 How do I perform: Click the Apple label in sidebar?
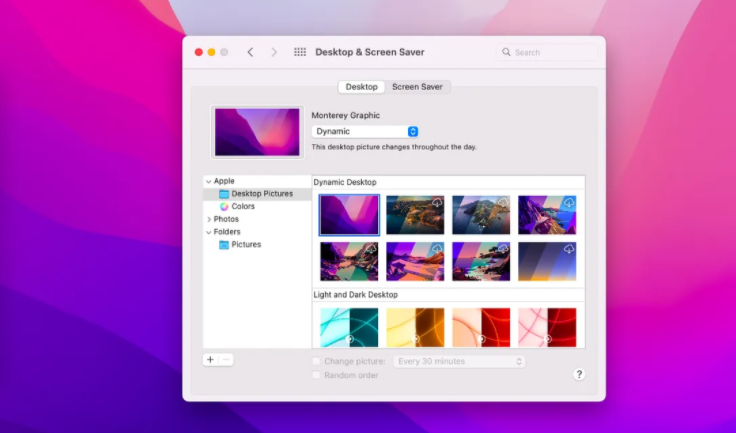point(224,181)
